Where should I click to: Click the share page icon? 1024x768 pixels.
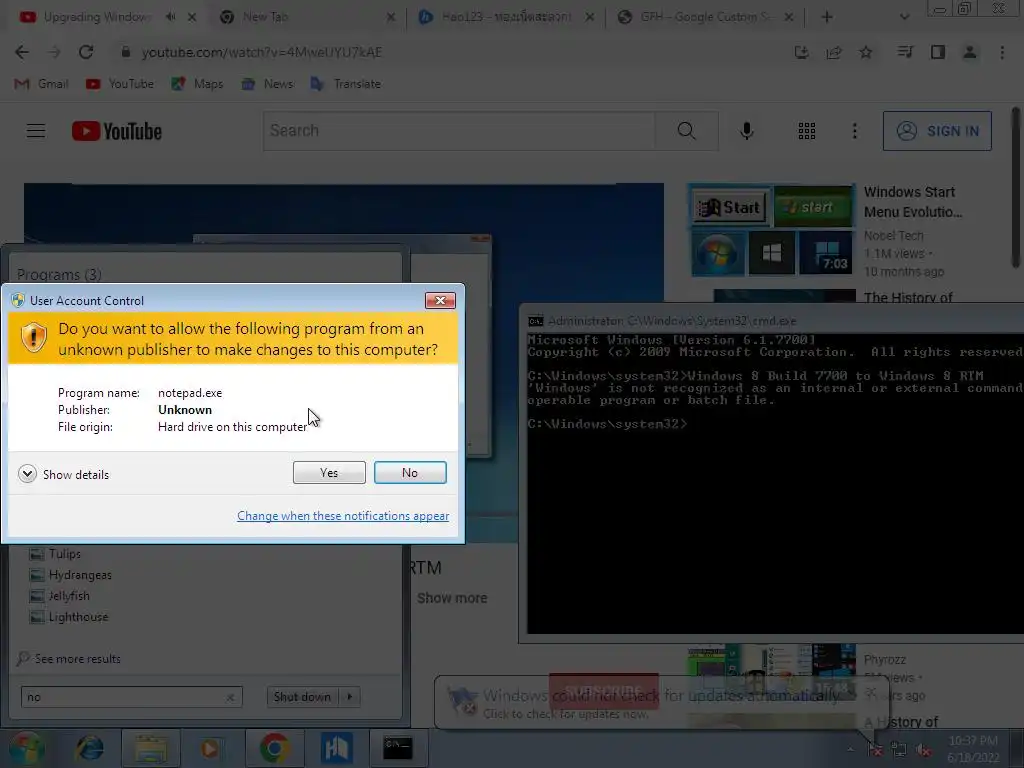(x=834, y=52)
